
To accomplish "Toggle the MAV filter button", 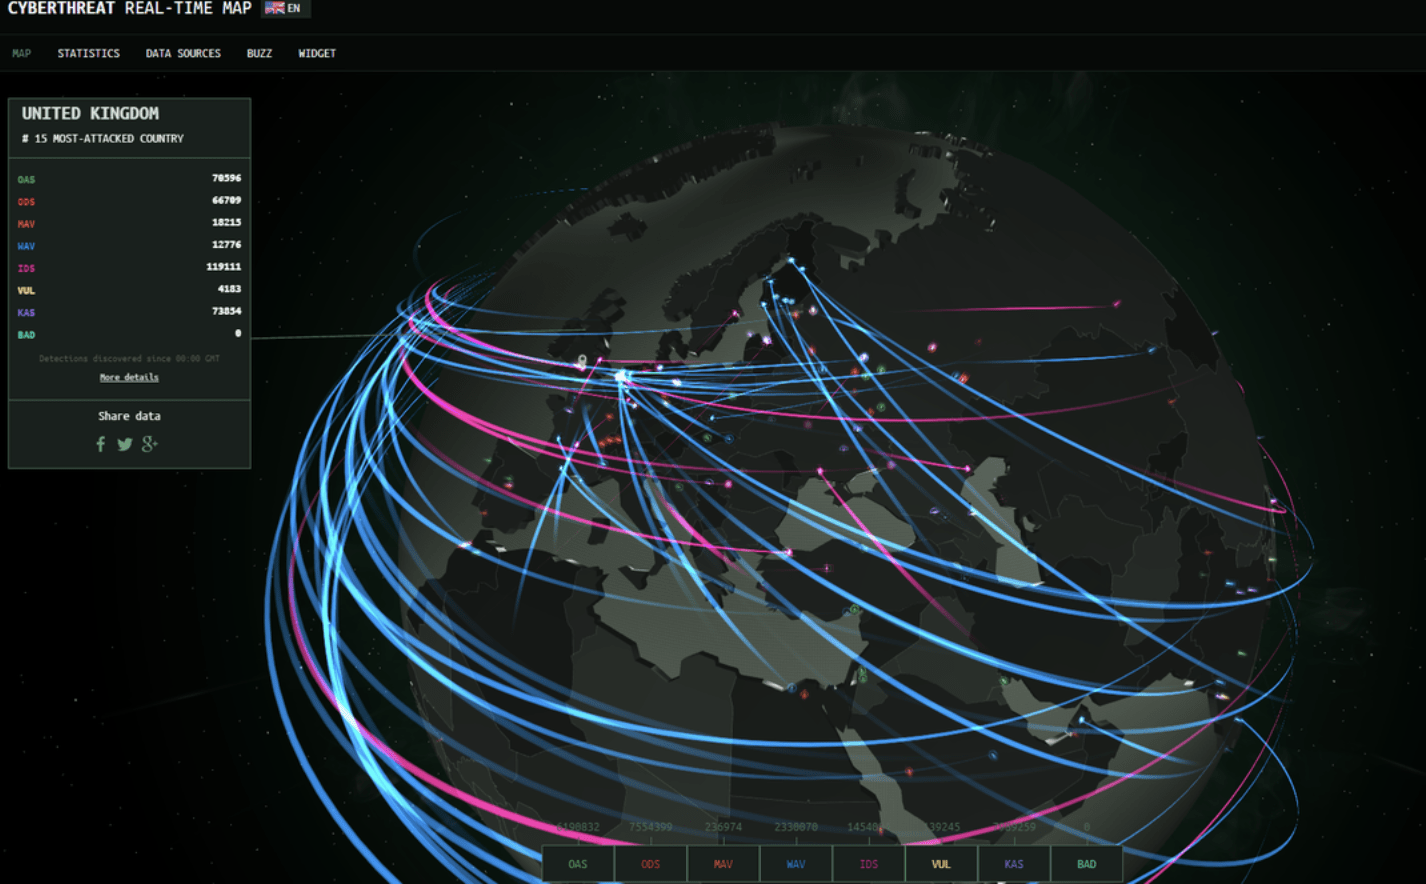I will [x=723, y=862].
